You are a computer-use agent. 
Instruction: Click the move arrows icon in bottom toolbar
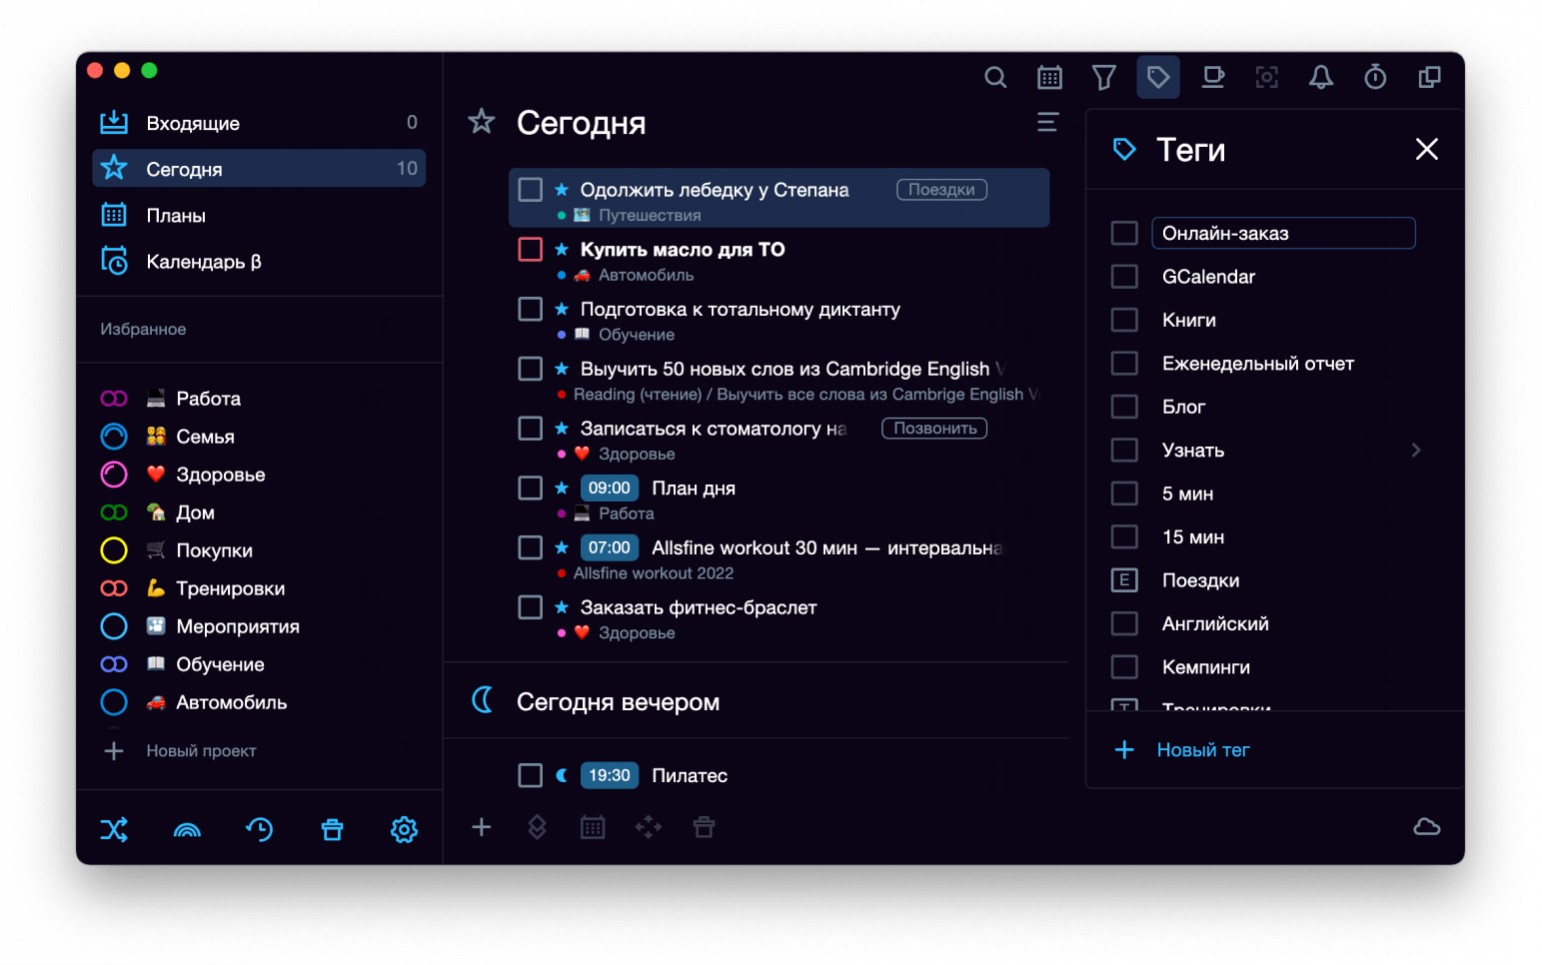[648, 827]
